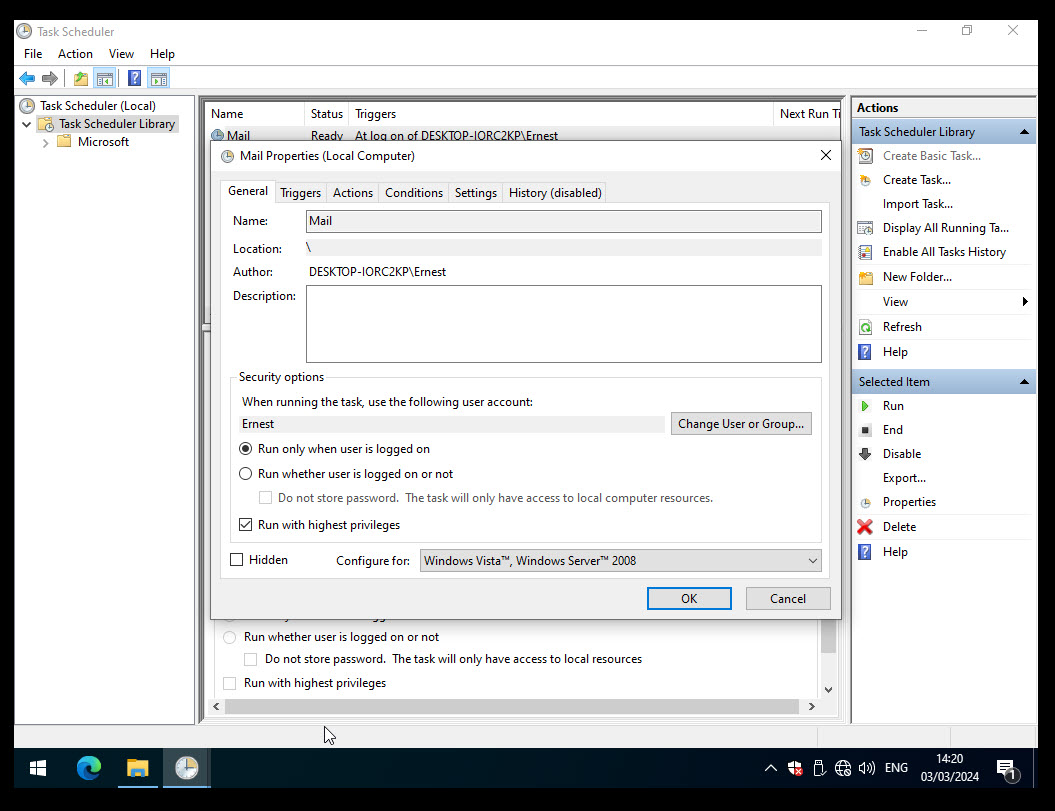Collapse the Selected Item actions section
Image resolution: width=1055 pixels, height=811 pixels.
[x=1023, y=381]
